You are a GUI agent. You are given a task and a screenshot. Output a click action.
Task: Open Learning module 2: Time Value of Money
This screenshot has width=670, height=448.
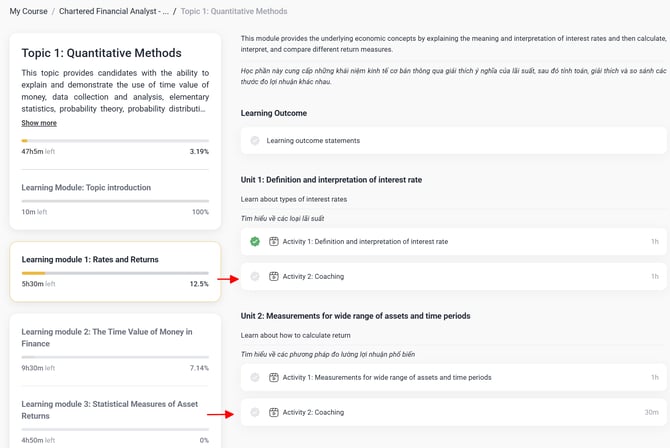click(x=107, y=337)
